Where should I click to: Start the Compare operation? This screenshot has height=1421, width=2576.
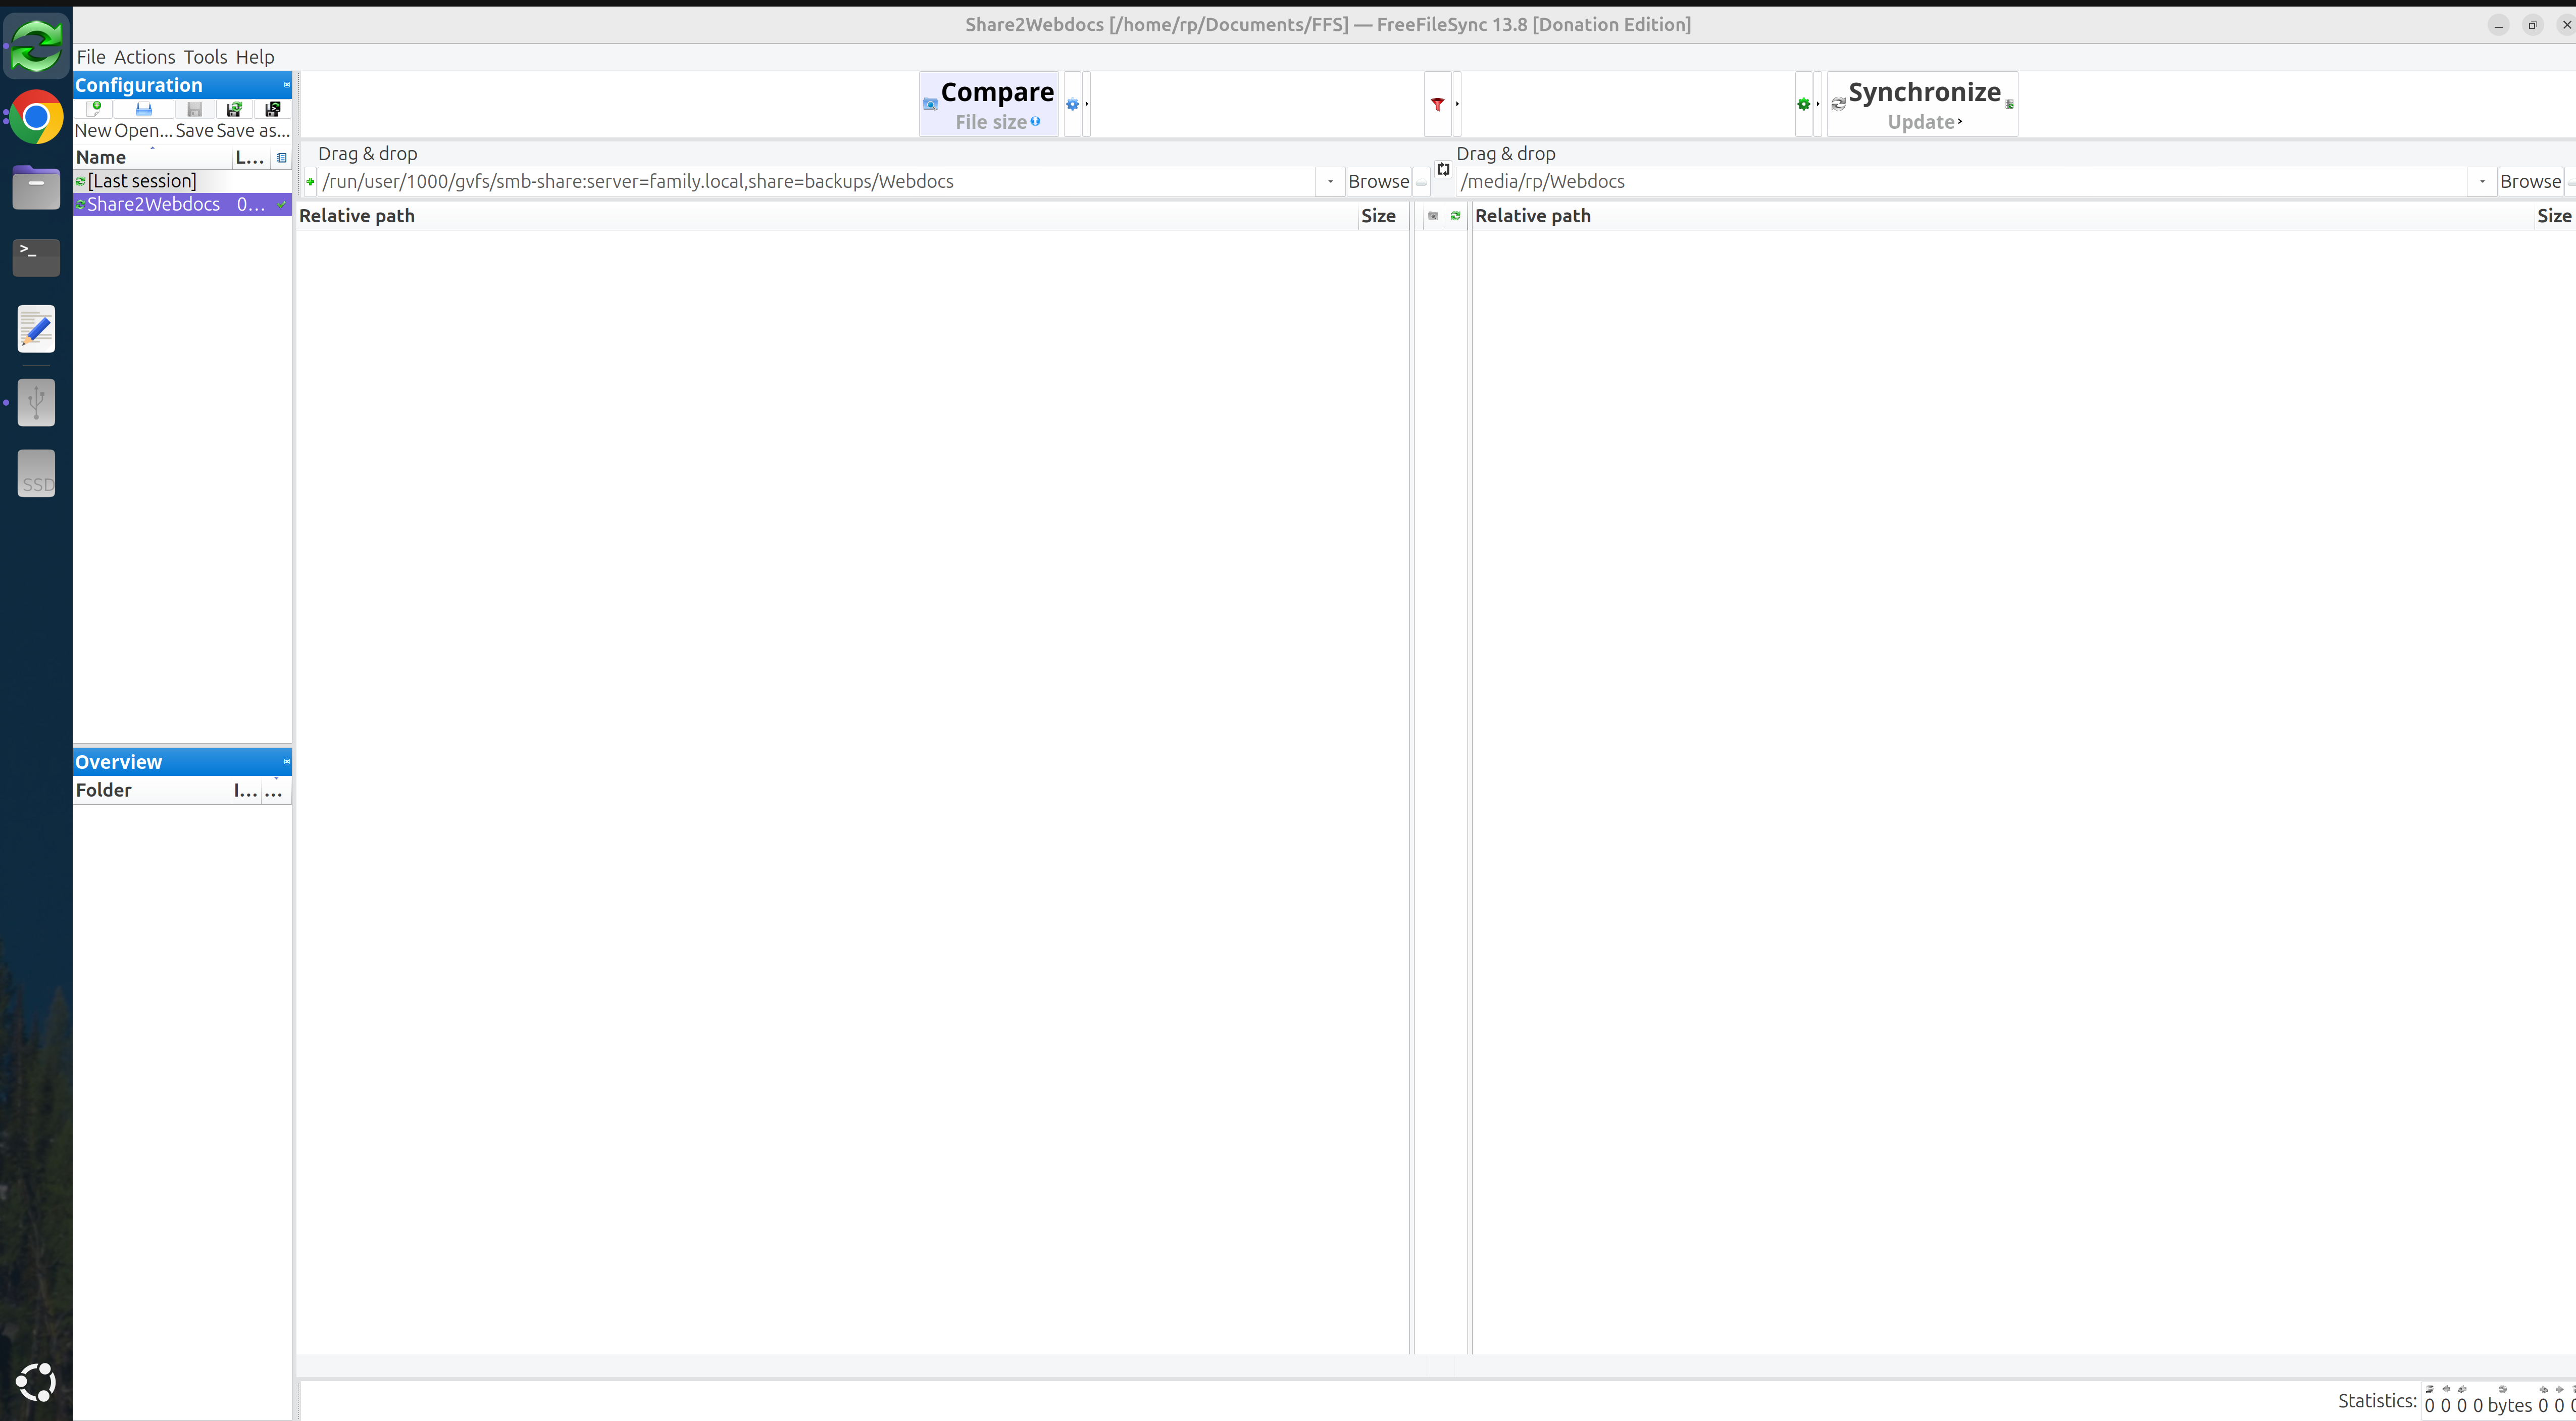(x=989, y=104)
